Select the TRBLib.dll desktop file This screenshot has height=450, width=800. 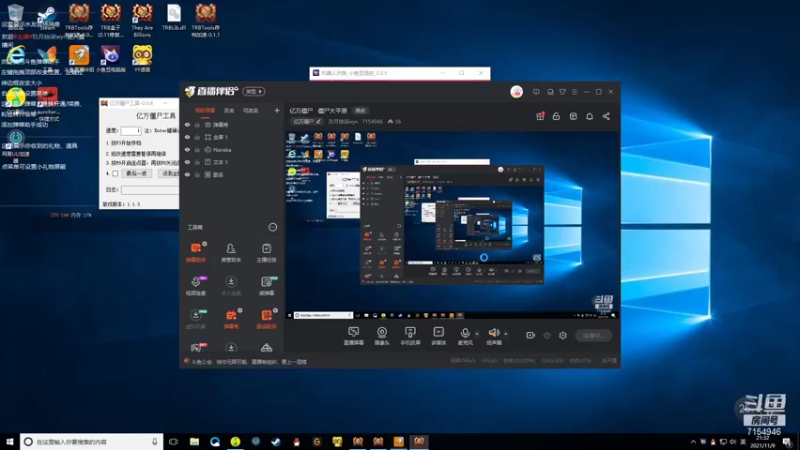click(173, 17)
